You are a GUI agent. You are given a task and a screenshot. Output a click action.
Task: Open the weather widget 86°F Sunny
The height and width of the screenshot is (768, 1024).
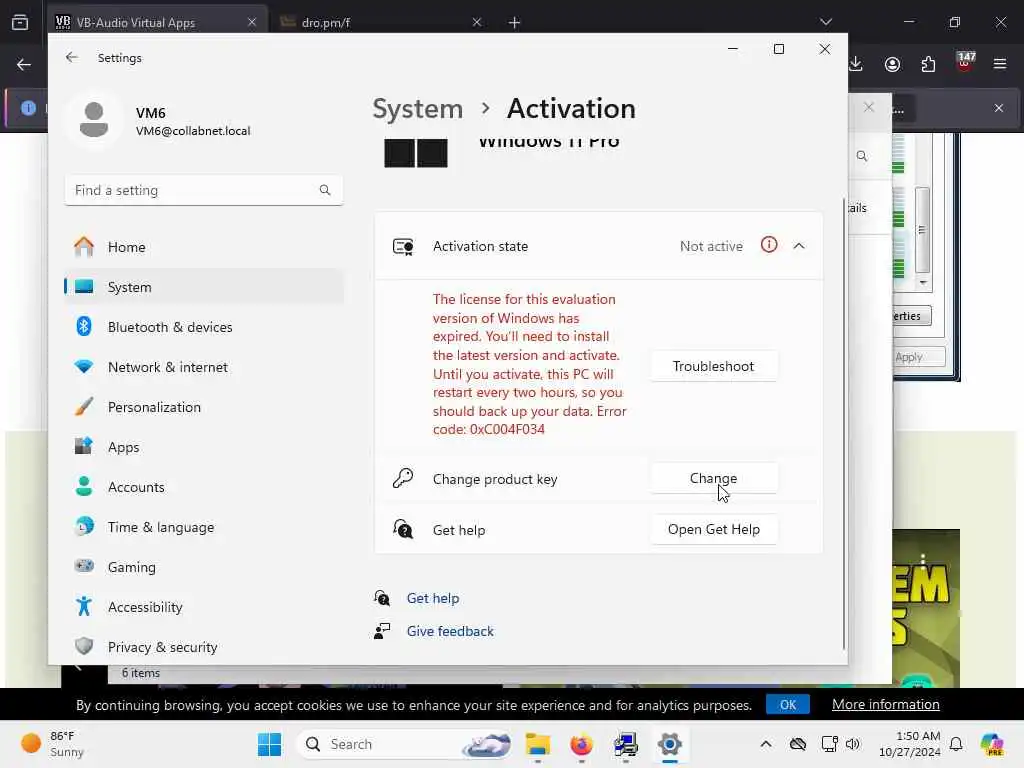pos(54,744)
